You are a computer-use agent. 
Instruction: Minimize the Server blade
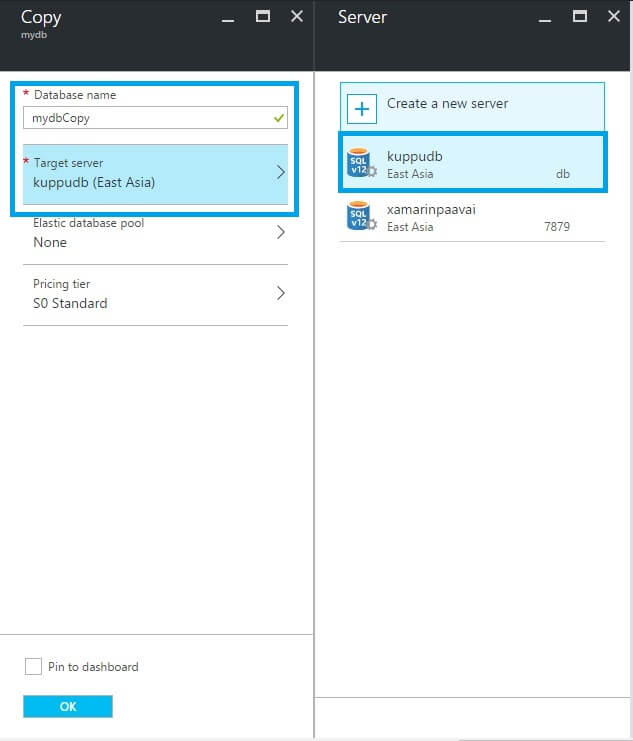click(x=547, y=17)
